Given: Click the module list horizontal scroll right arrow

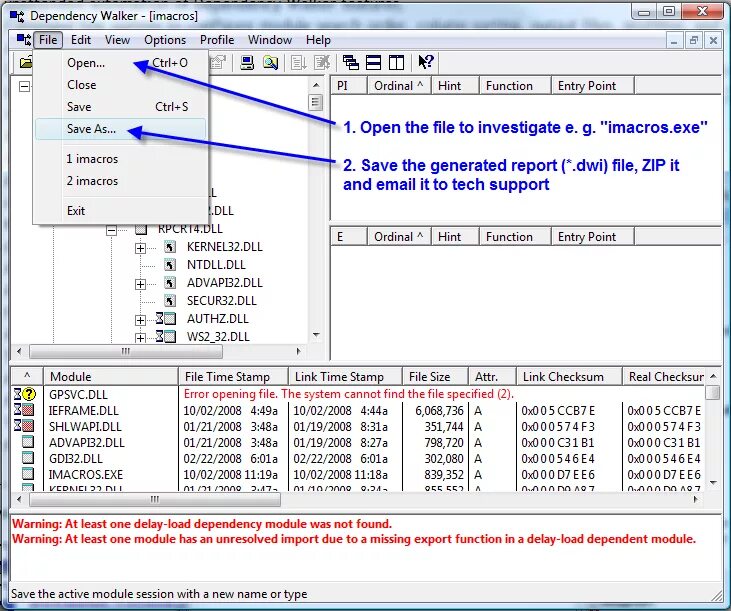Looking at the screenshot, I should [x=696, y=499].
